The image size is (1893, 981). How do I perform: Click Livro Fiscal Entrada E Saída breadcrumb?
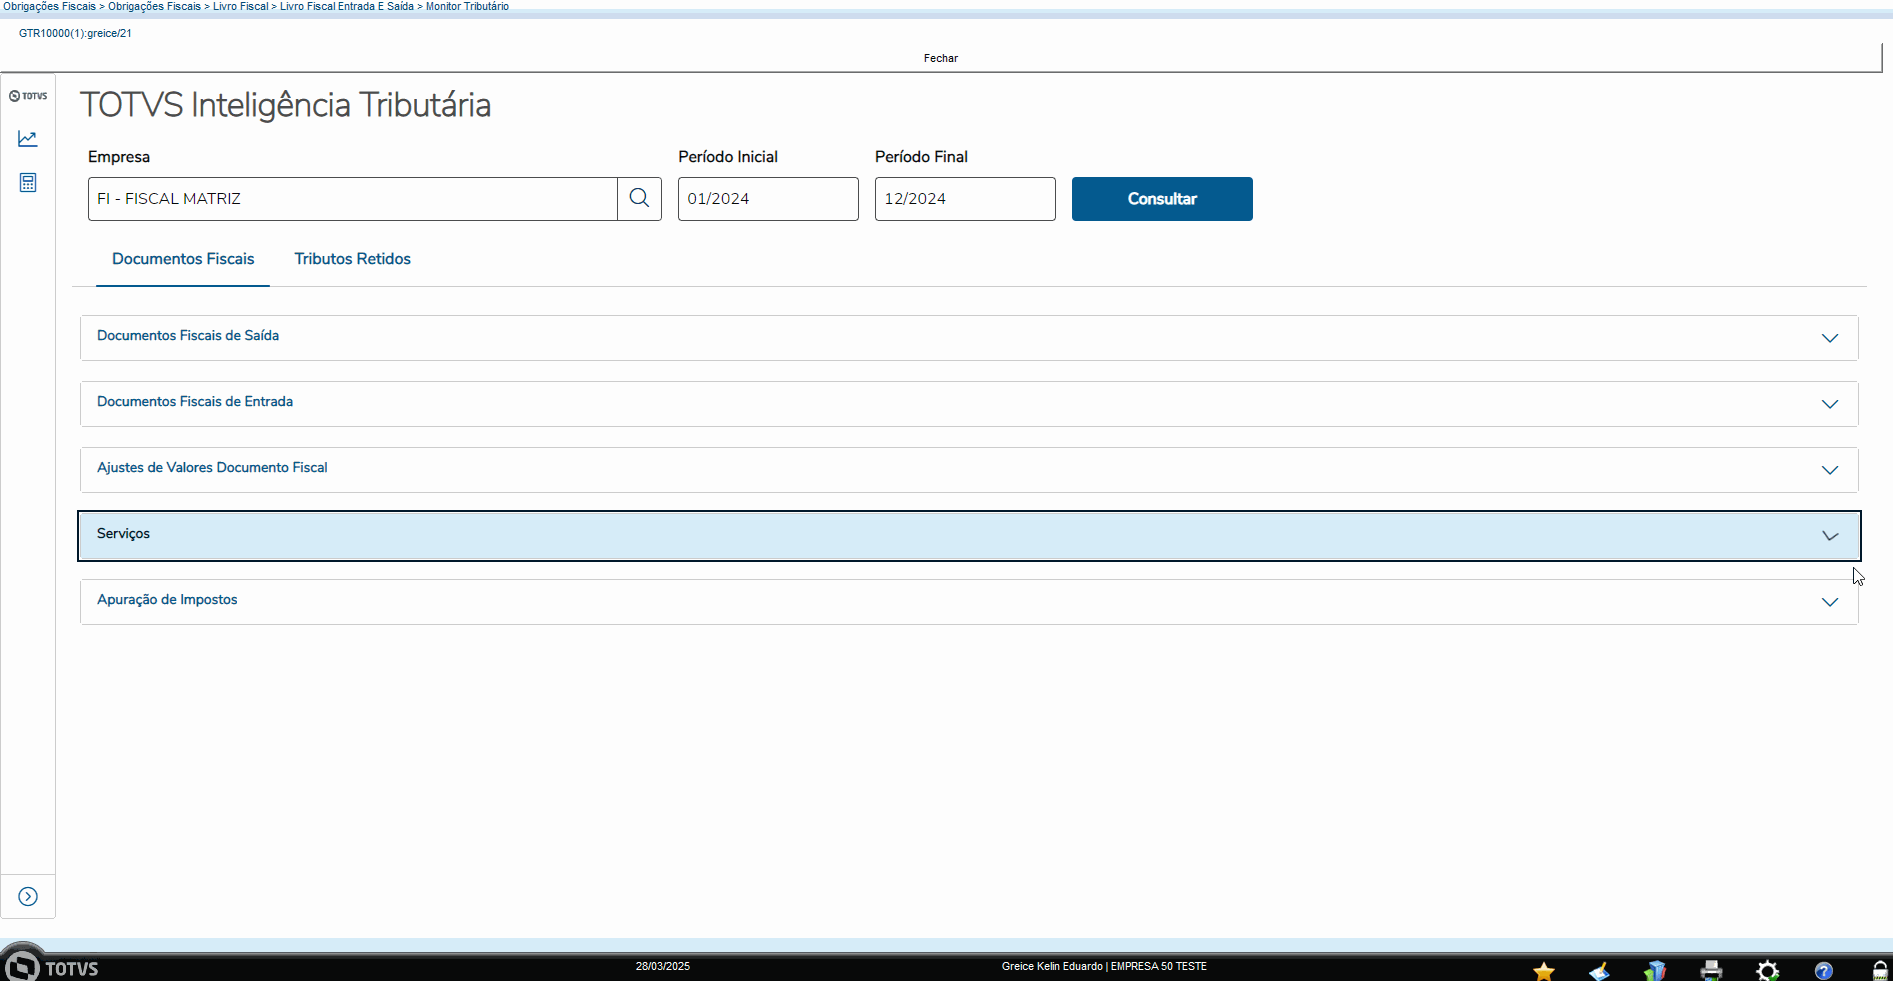346,6
